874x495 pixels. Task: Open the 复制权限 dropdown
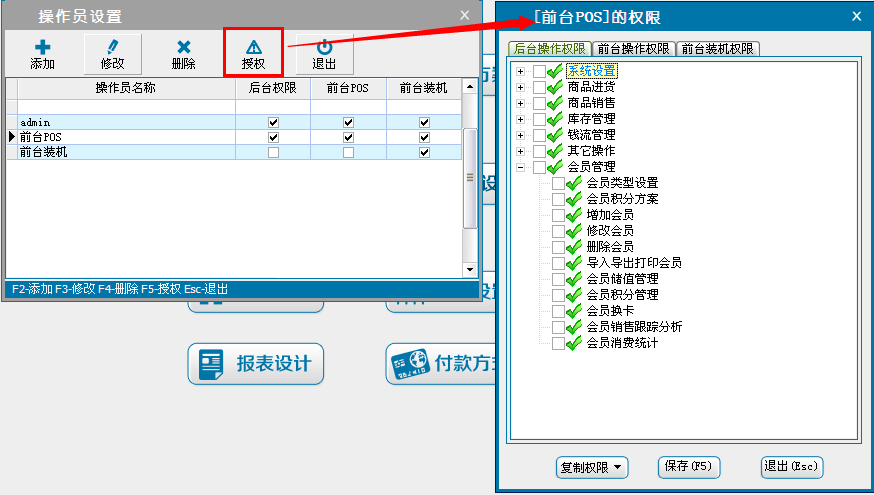click(592, 466)
